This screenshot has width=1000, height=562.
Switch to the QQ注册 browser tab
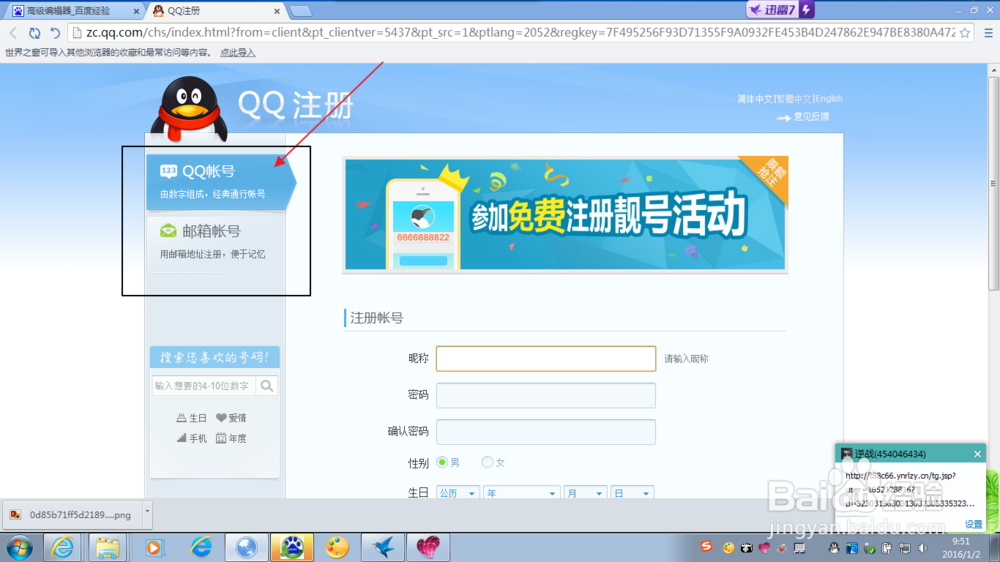point(212,11)
